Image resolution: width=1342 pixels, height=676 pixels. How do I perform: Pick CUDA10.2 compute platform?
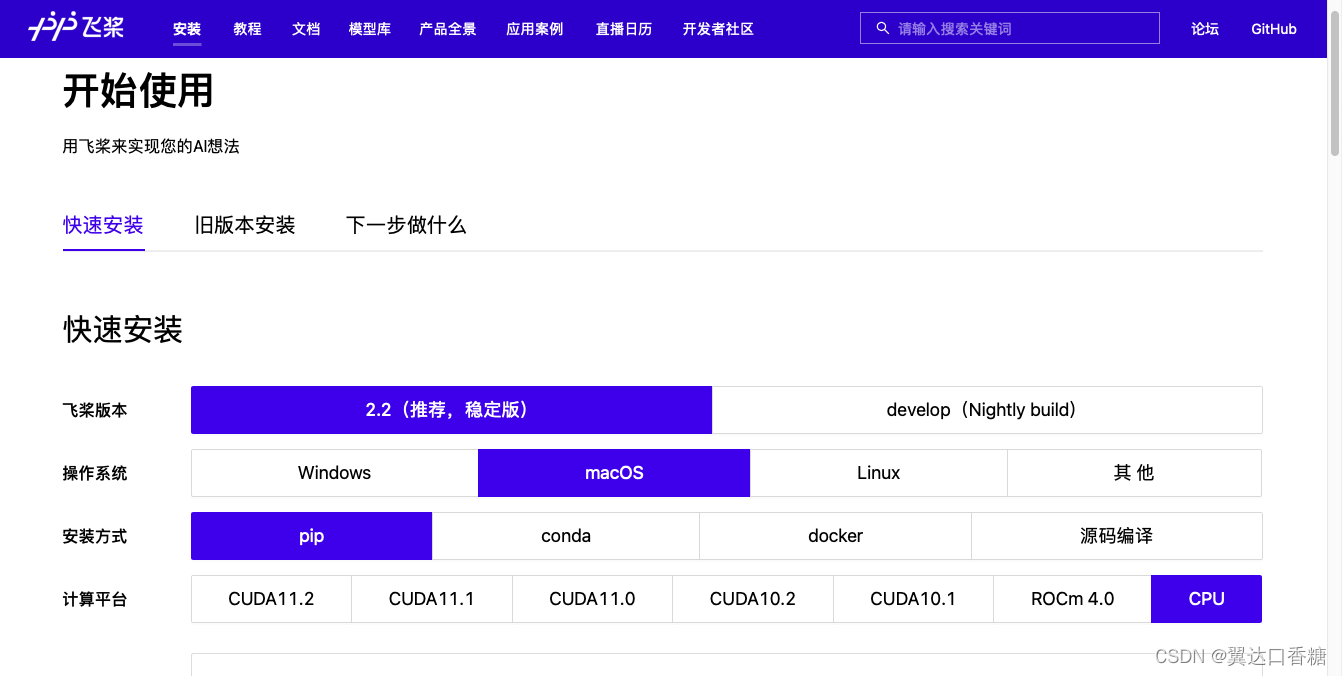[753, 599]
